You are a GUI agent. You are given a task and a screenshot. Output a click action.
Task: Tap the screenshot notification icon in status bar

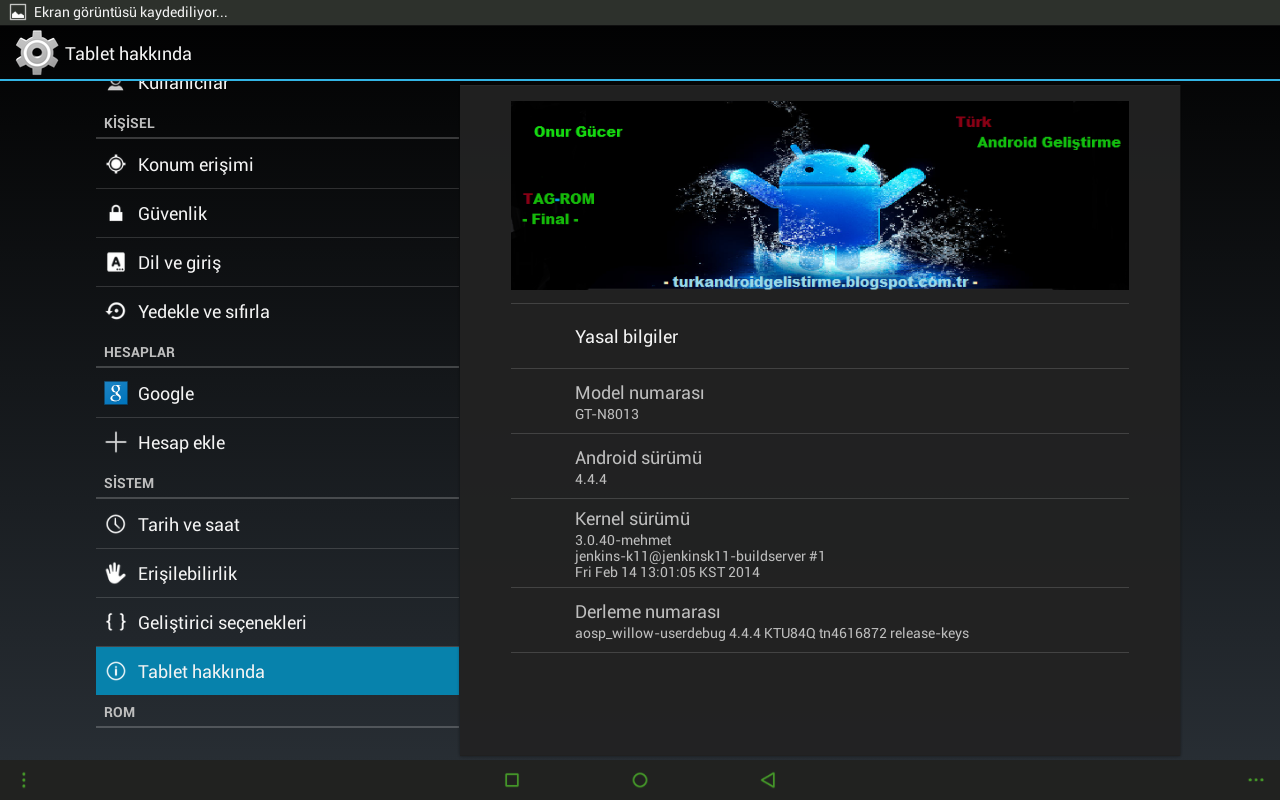[x=18, y=13]
